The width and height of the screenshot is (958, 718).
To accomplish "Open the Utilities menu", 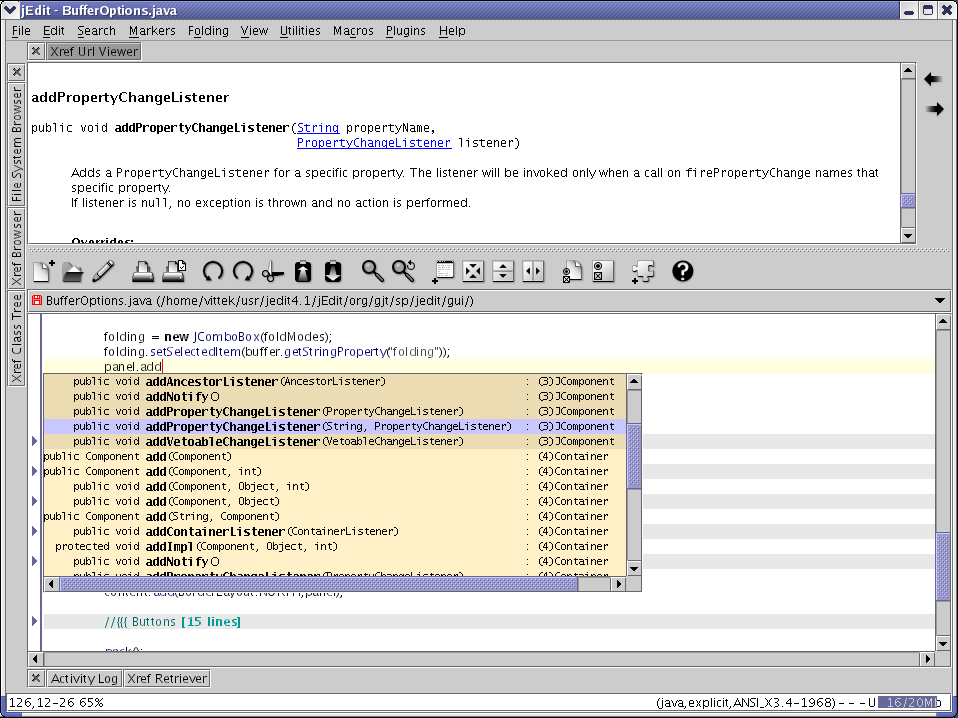I will click(300, 31).
